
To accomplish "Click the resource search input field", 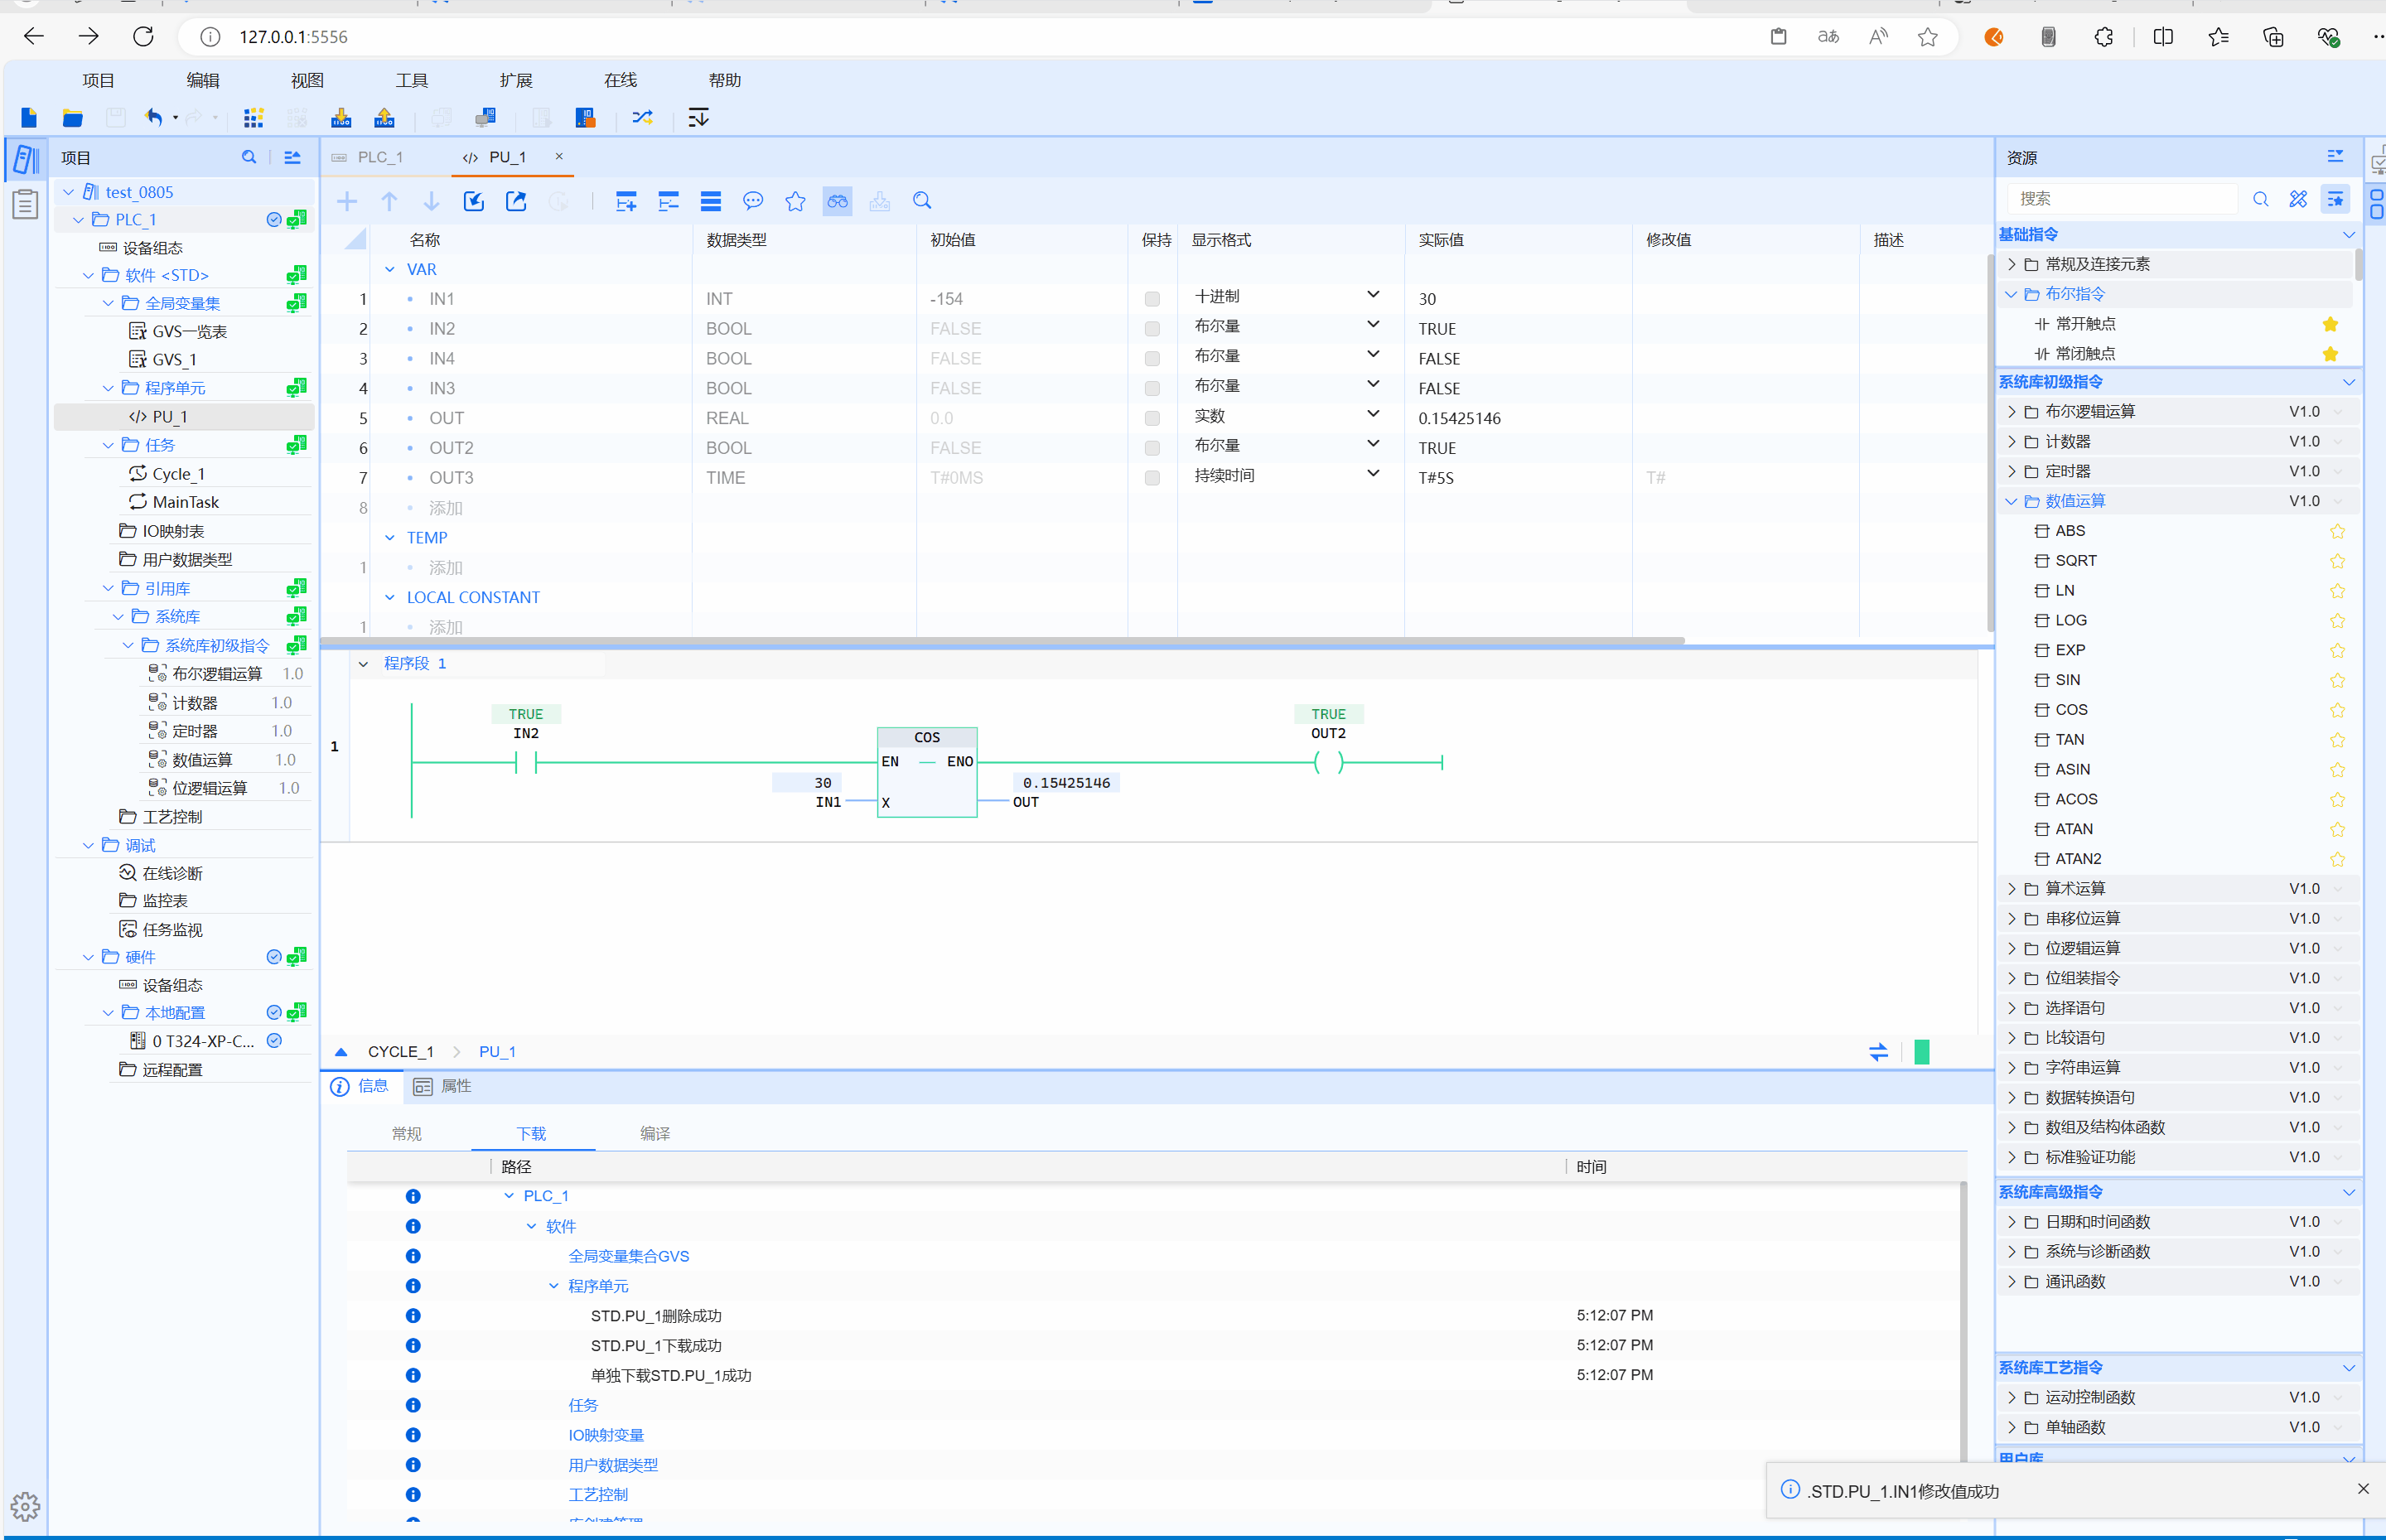I will tap(2120, 198).
